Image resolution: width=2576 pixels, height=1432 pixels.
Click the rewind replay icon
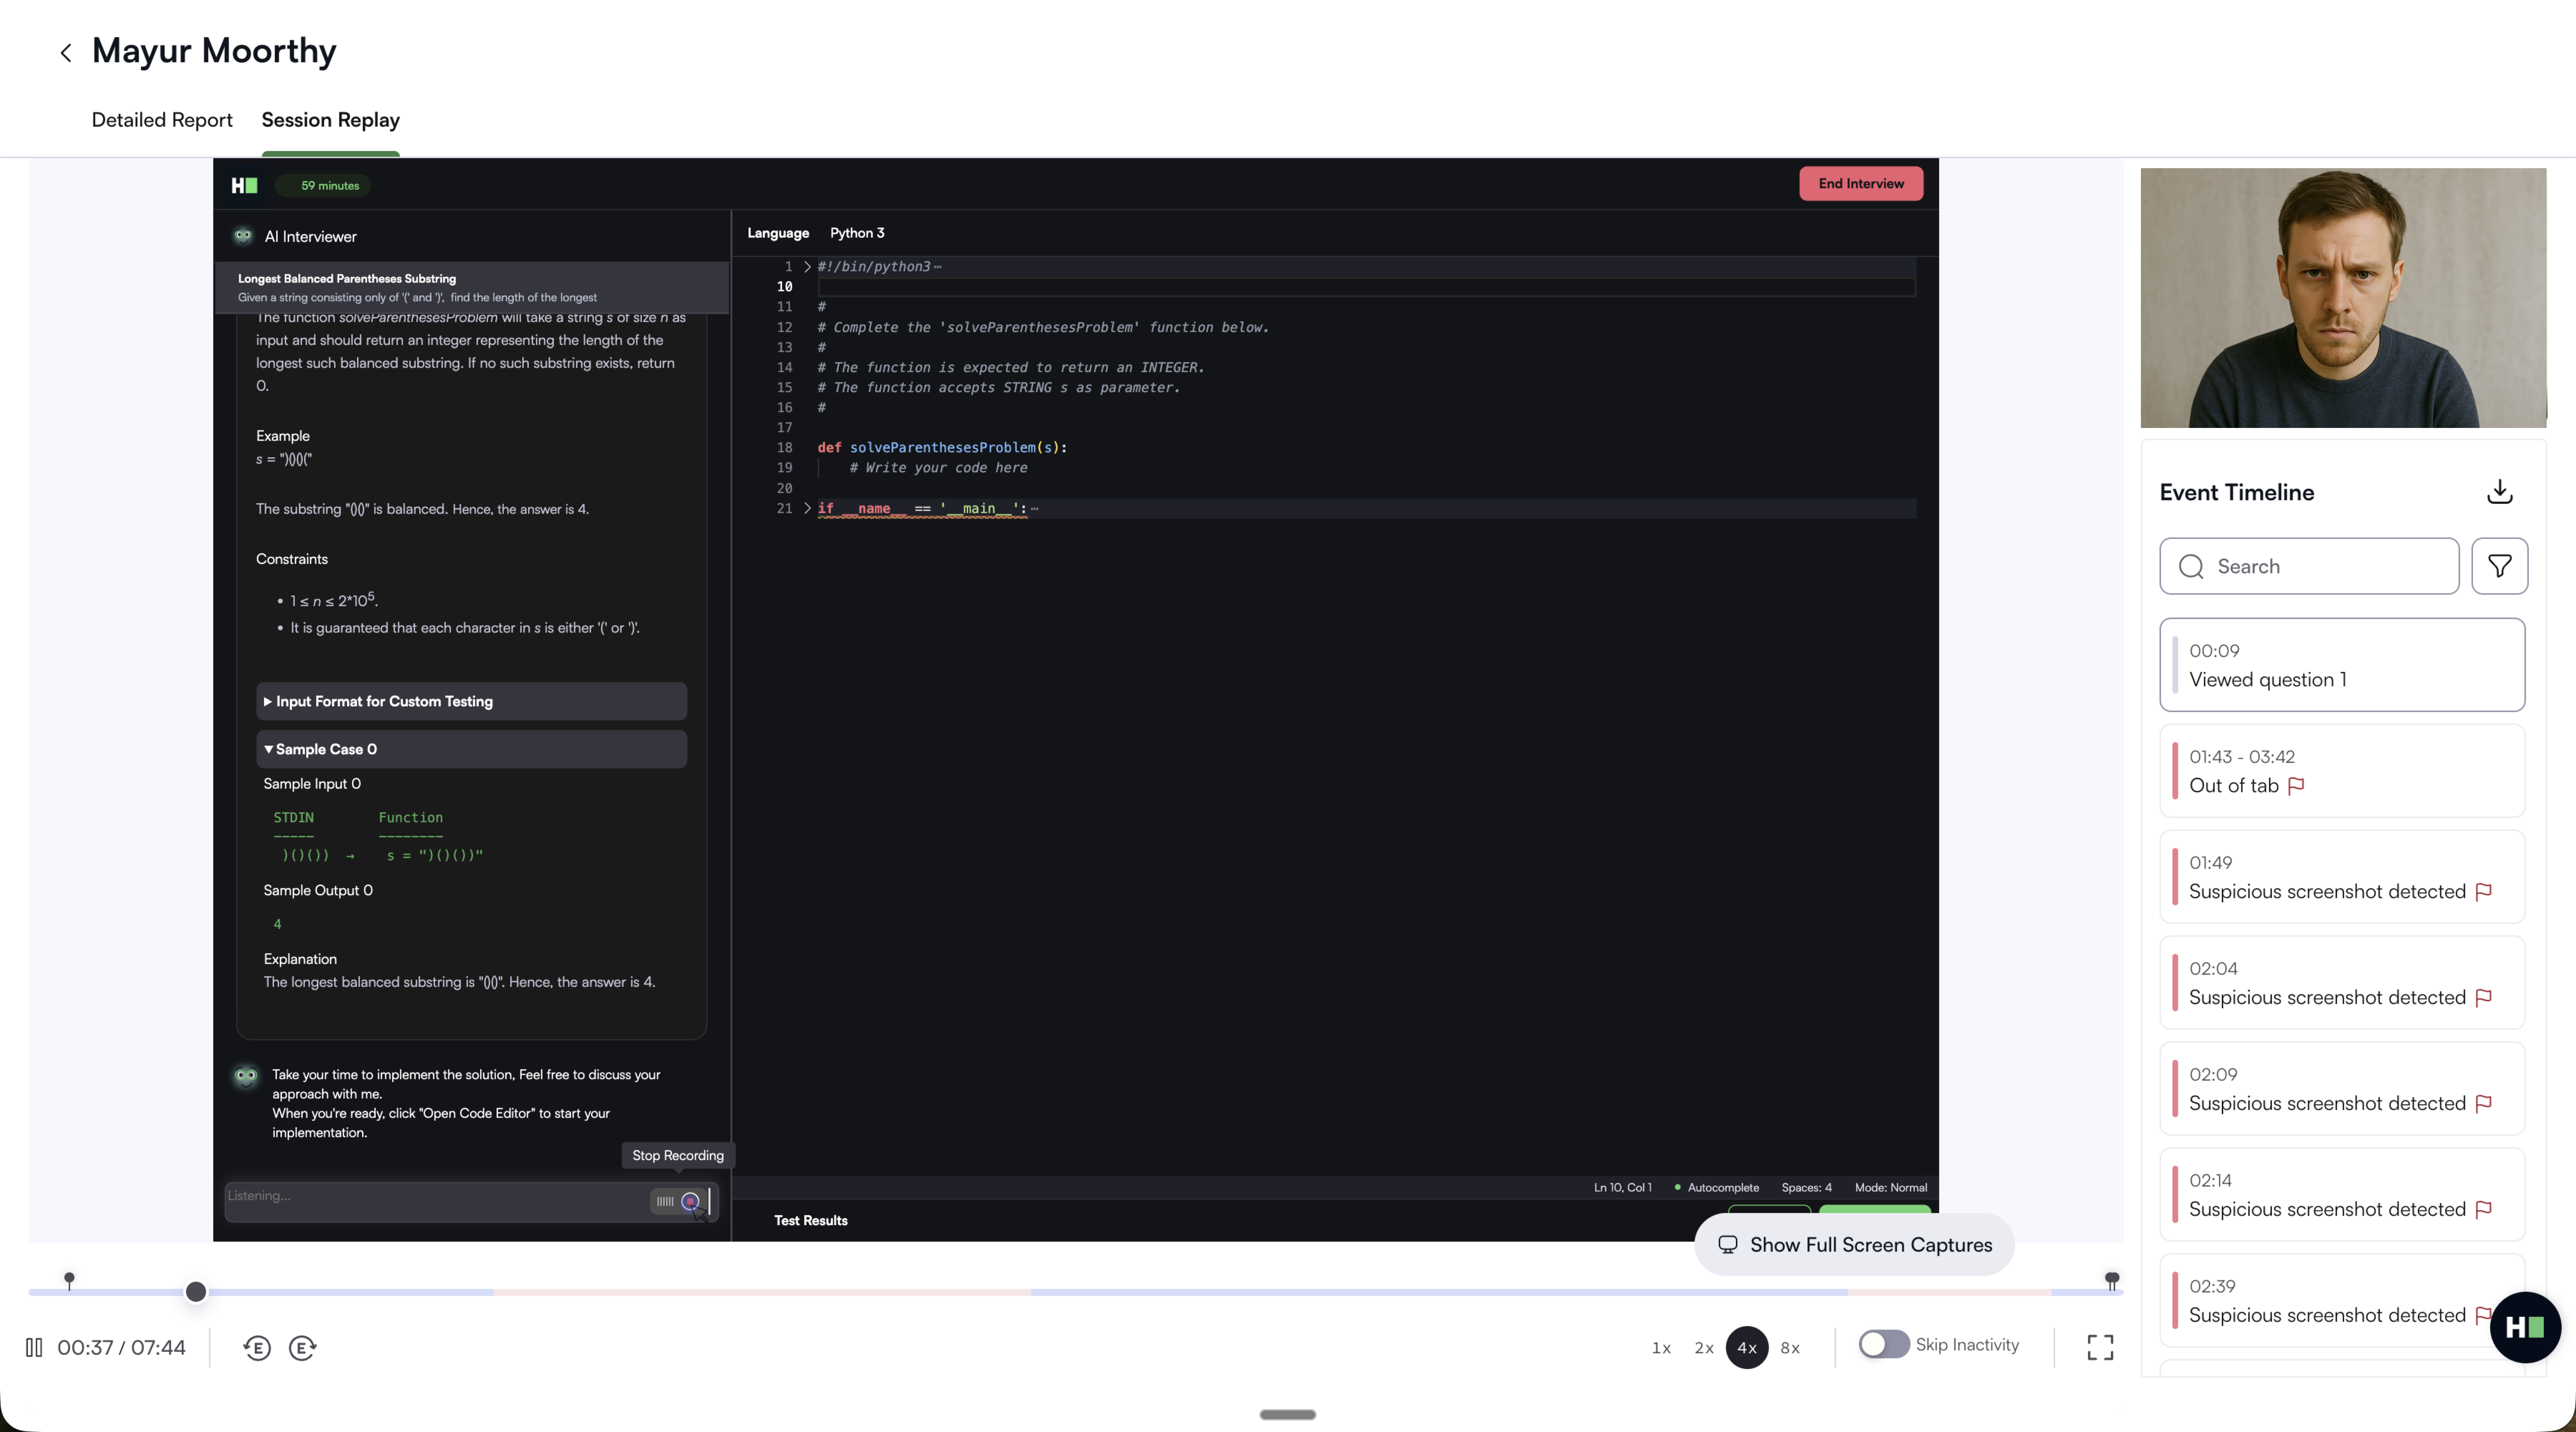point(257,1348)
